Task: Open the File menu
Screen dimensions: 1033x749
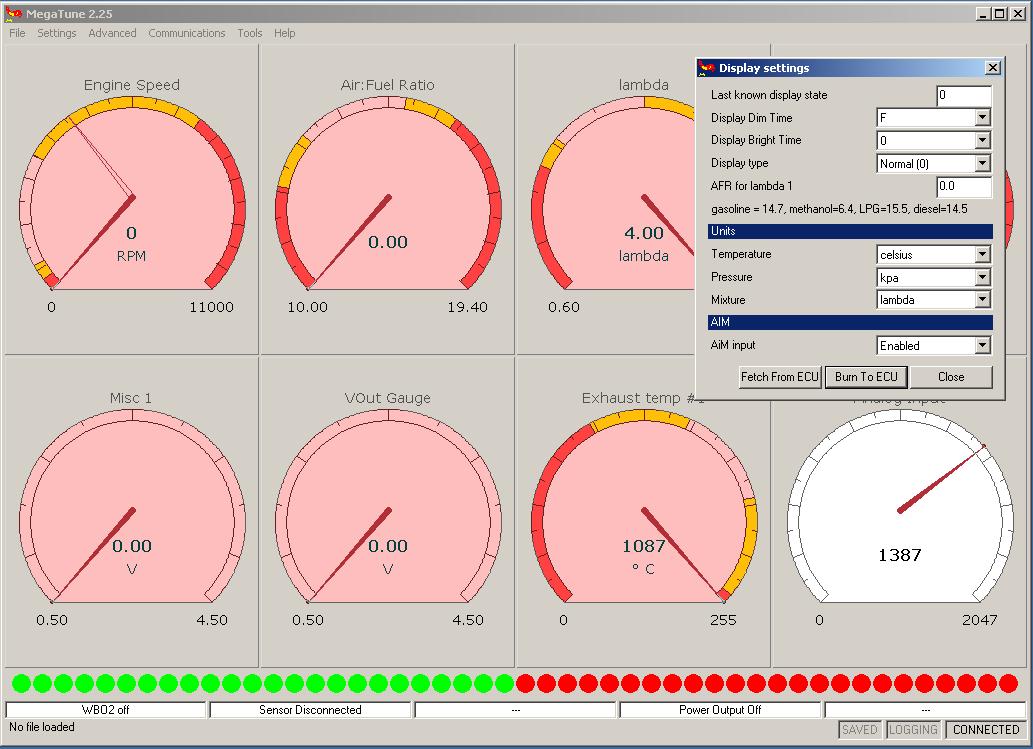Action: [17, 33]
